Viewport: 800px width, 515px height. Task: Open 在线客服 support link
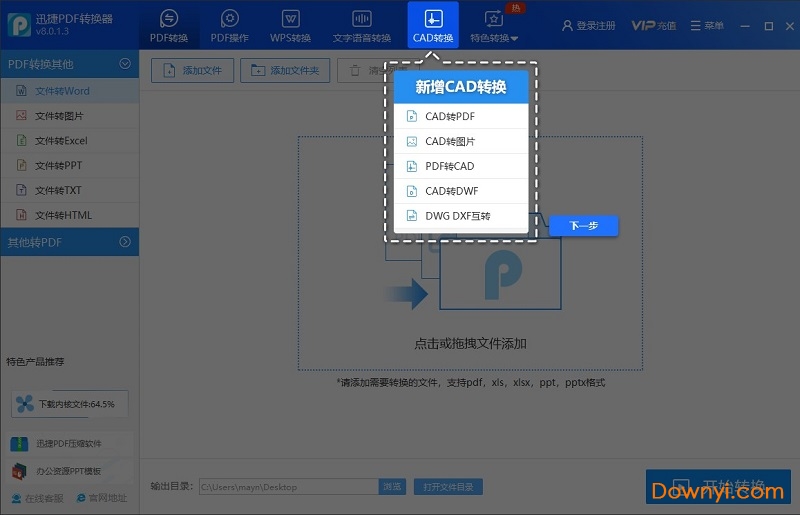click(x=38, y=498)
